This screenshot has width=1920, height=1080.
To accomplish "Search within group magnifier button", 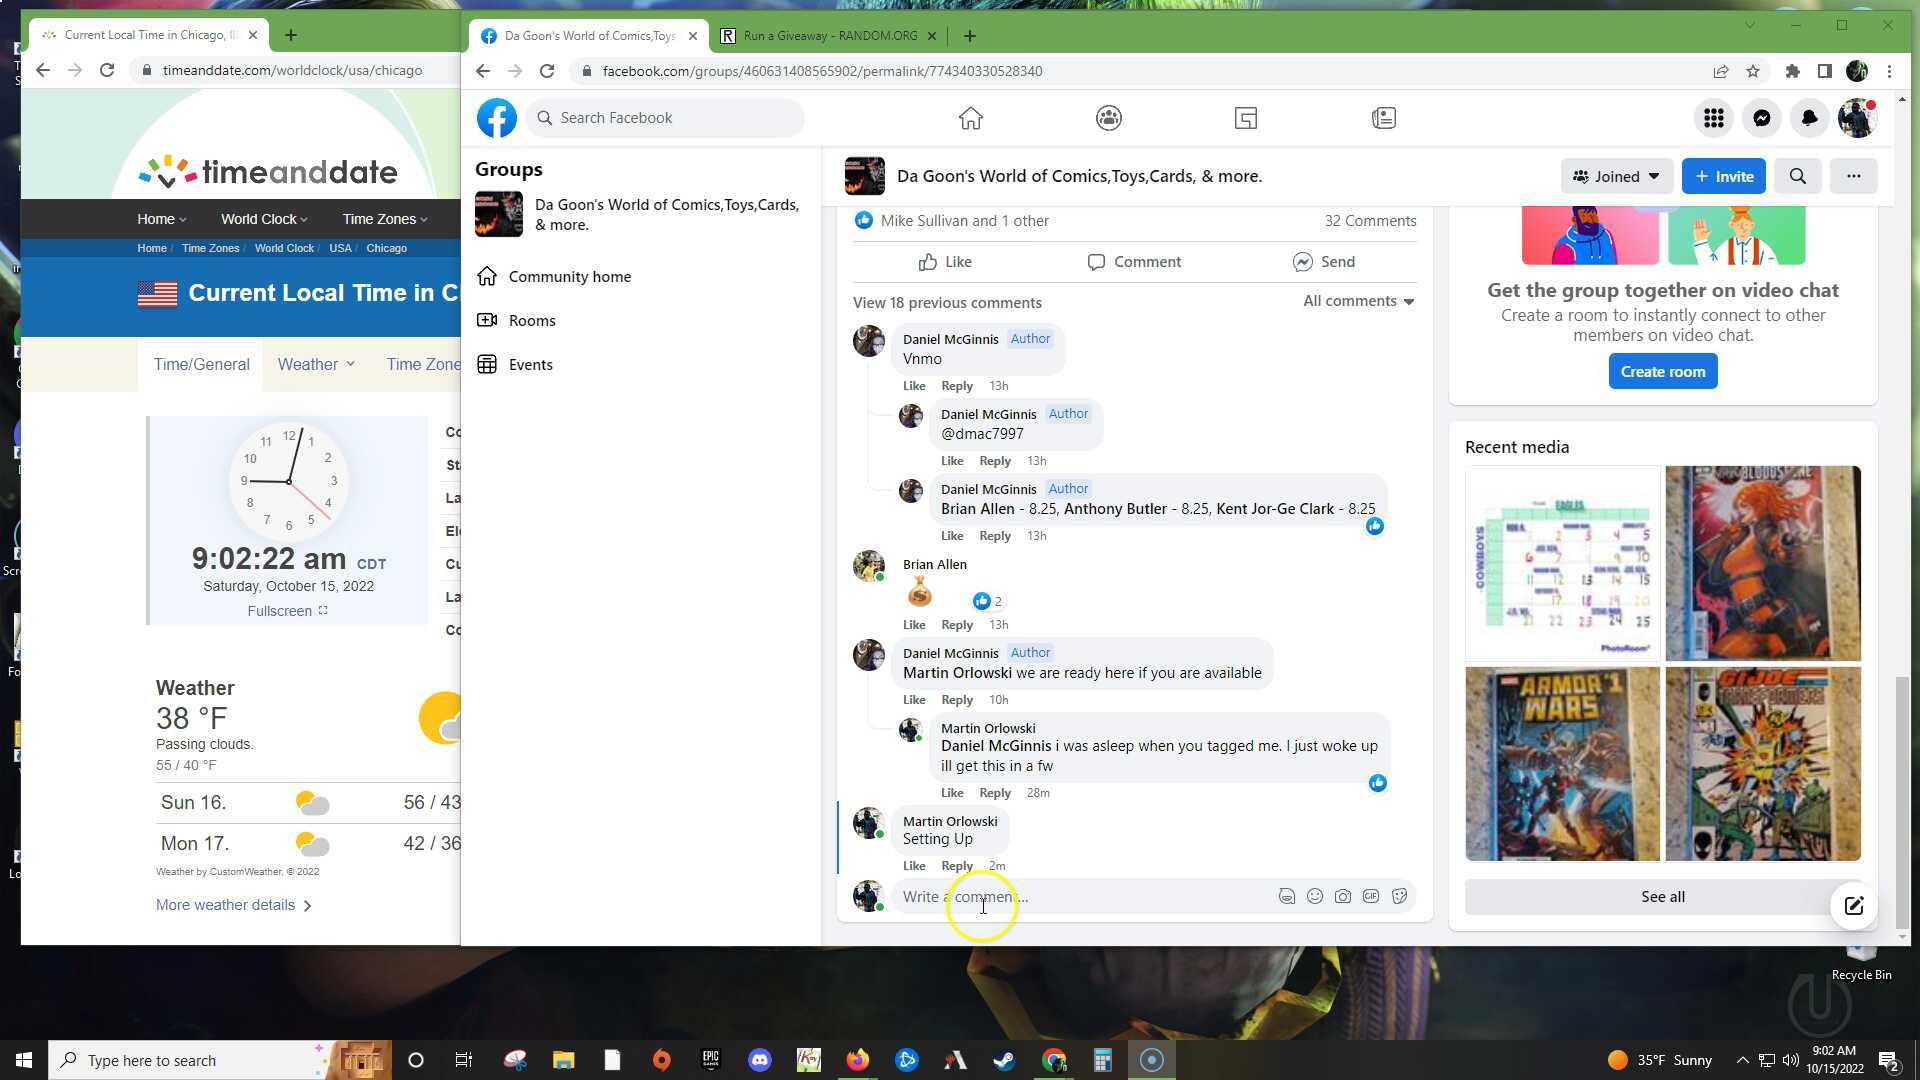I will (1797, 176).
